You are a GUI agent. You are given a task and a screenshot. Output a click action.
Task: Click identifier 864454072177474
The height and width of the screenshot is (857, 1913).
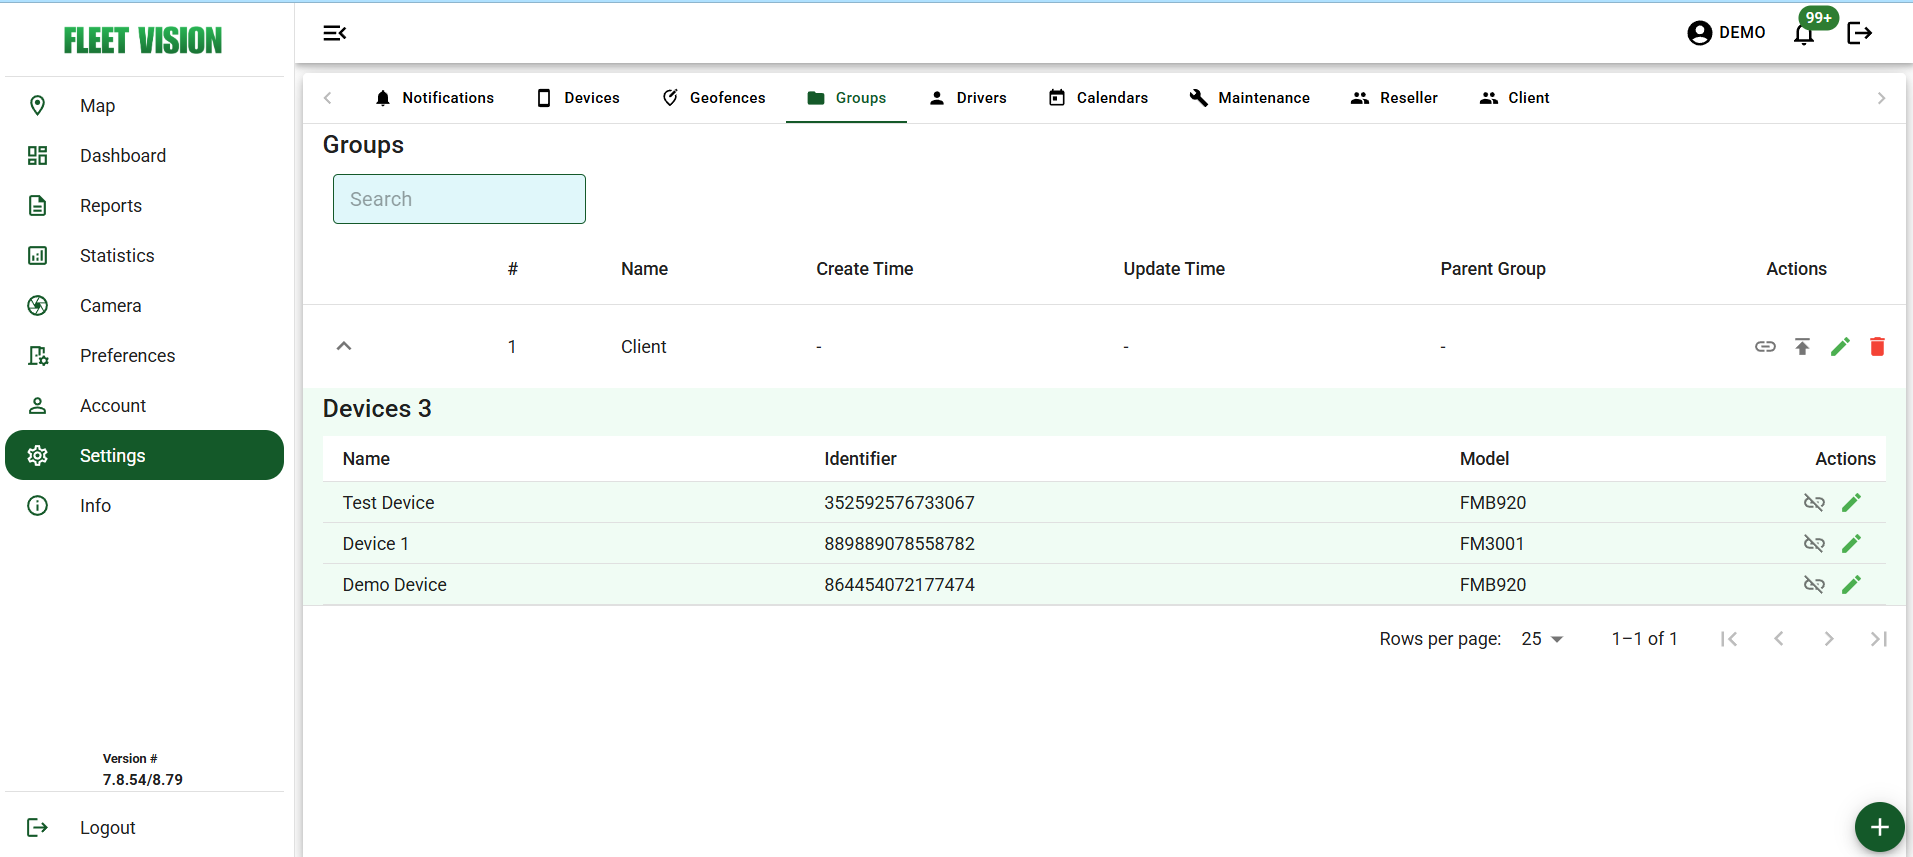(x=899, y=584)
